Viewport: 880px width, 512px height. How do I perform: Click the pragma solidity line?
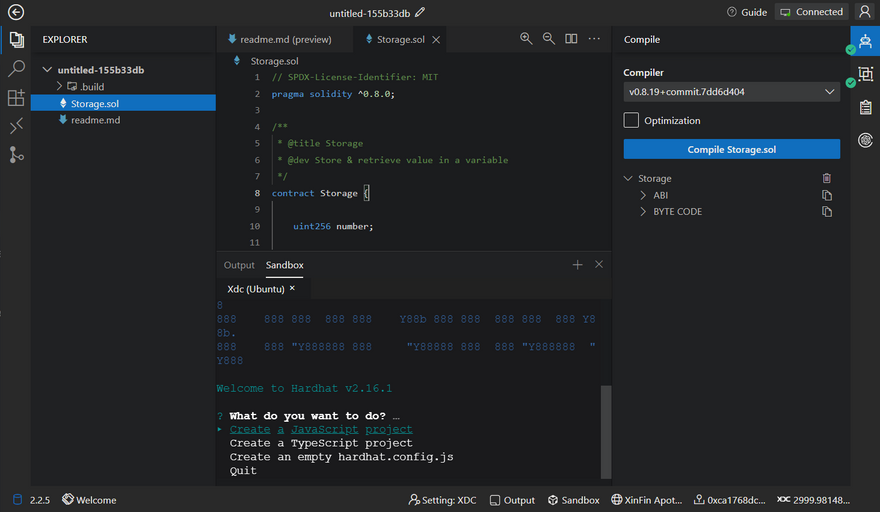333,94
